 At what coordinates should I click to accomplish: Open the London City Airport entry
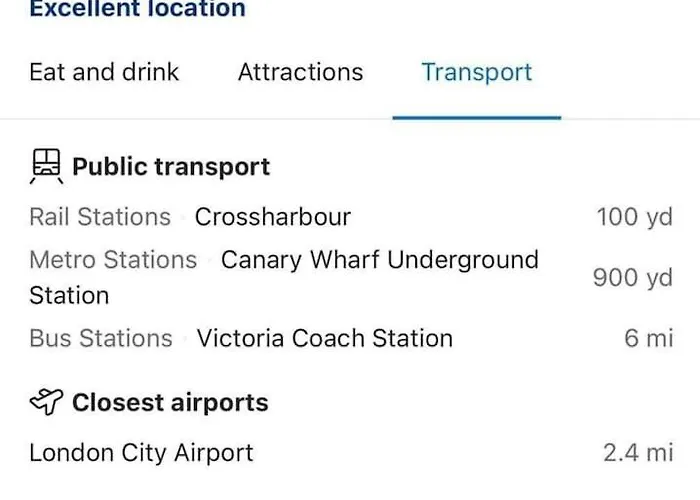[x=141, y=453]
